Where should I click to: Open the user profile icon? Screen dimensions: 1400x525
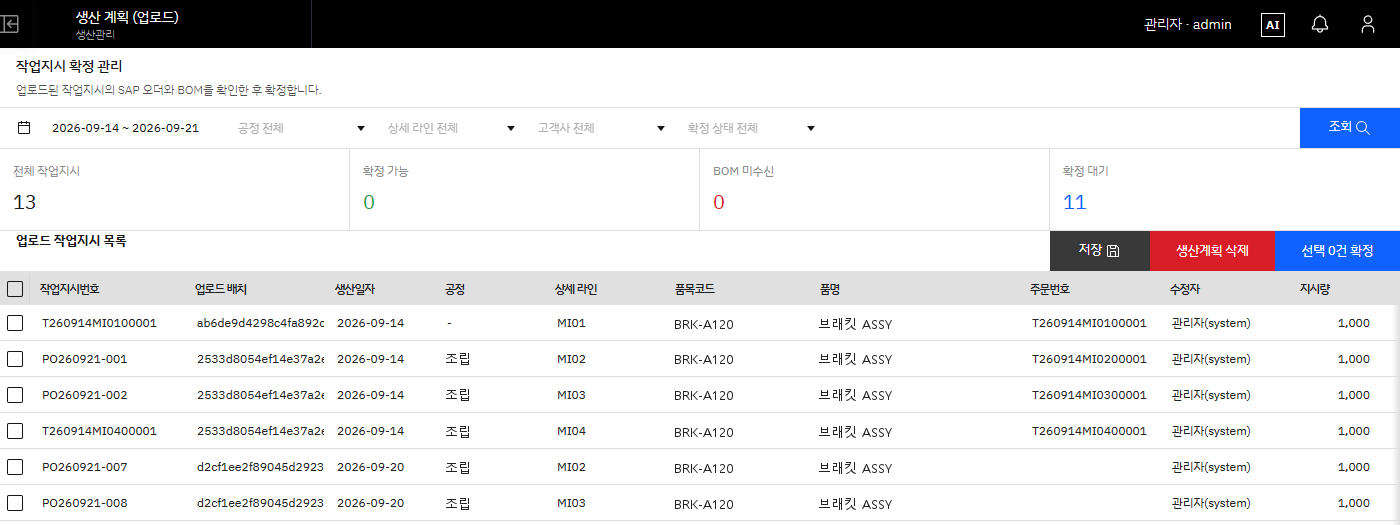coord(1368,25)
